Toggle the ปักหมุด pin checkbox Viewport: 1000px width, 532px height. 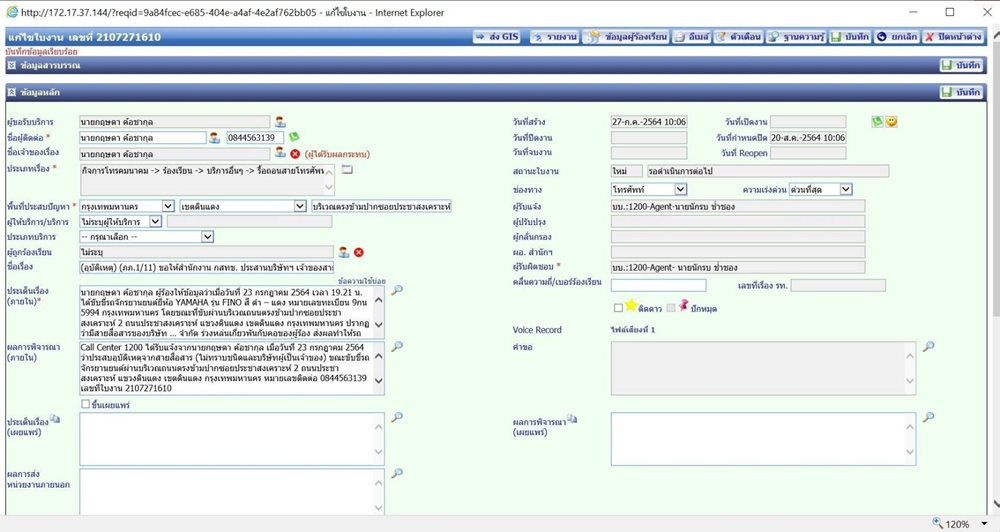(x=670, y=308)
